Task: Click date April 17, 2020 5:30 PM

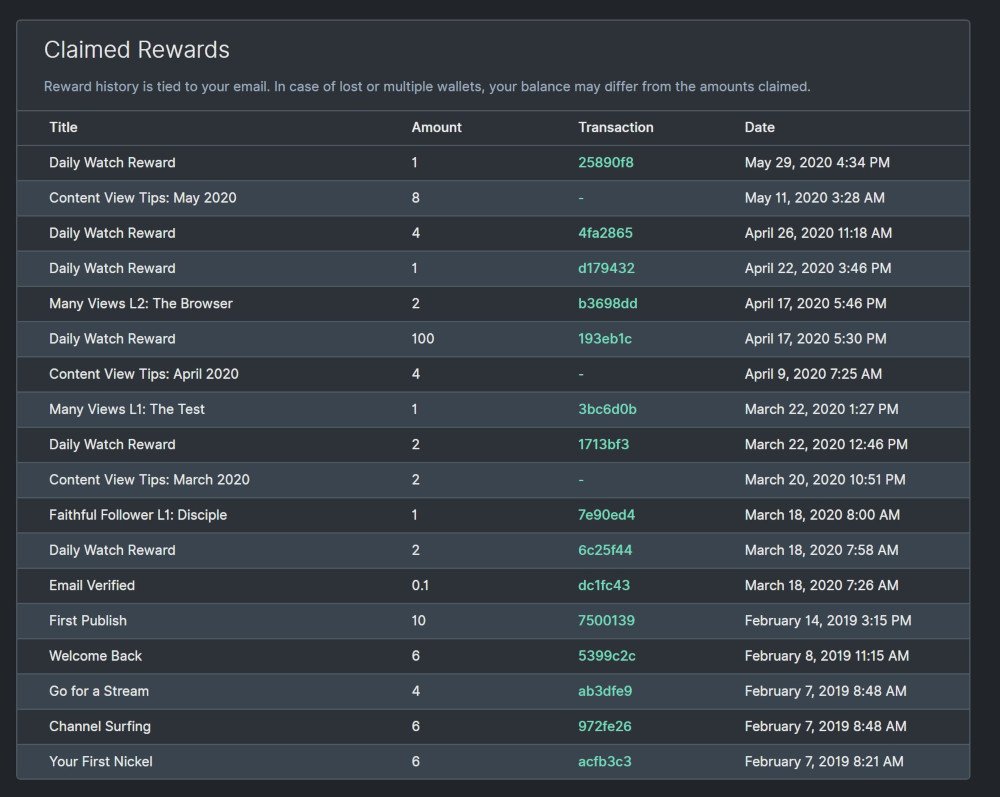Action: [x=815, y=339]
